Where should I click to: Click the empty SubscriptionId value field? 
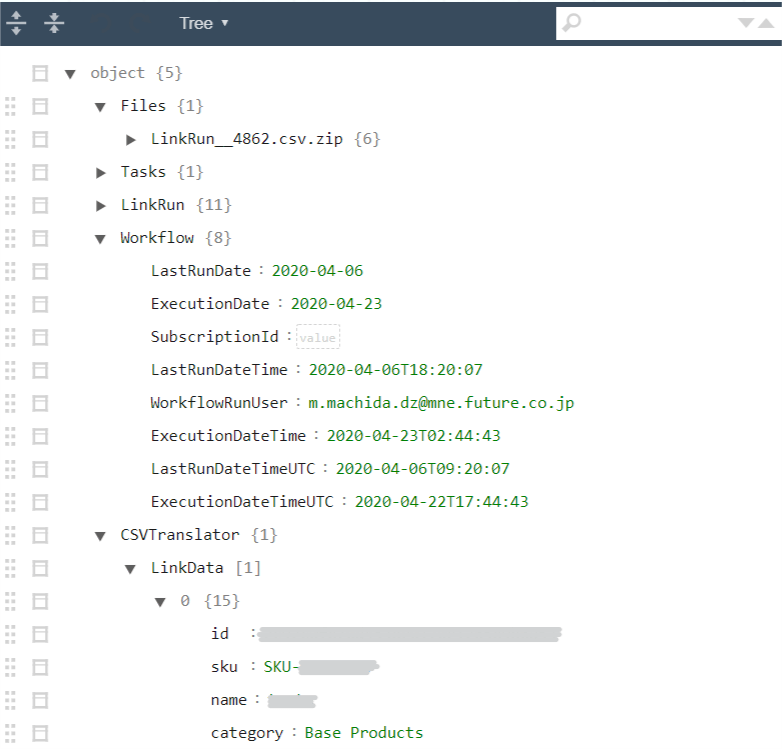click(x=318, y=338)
